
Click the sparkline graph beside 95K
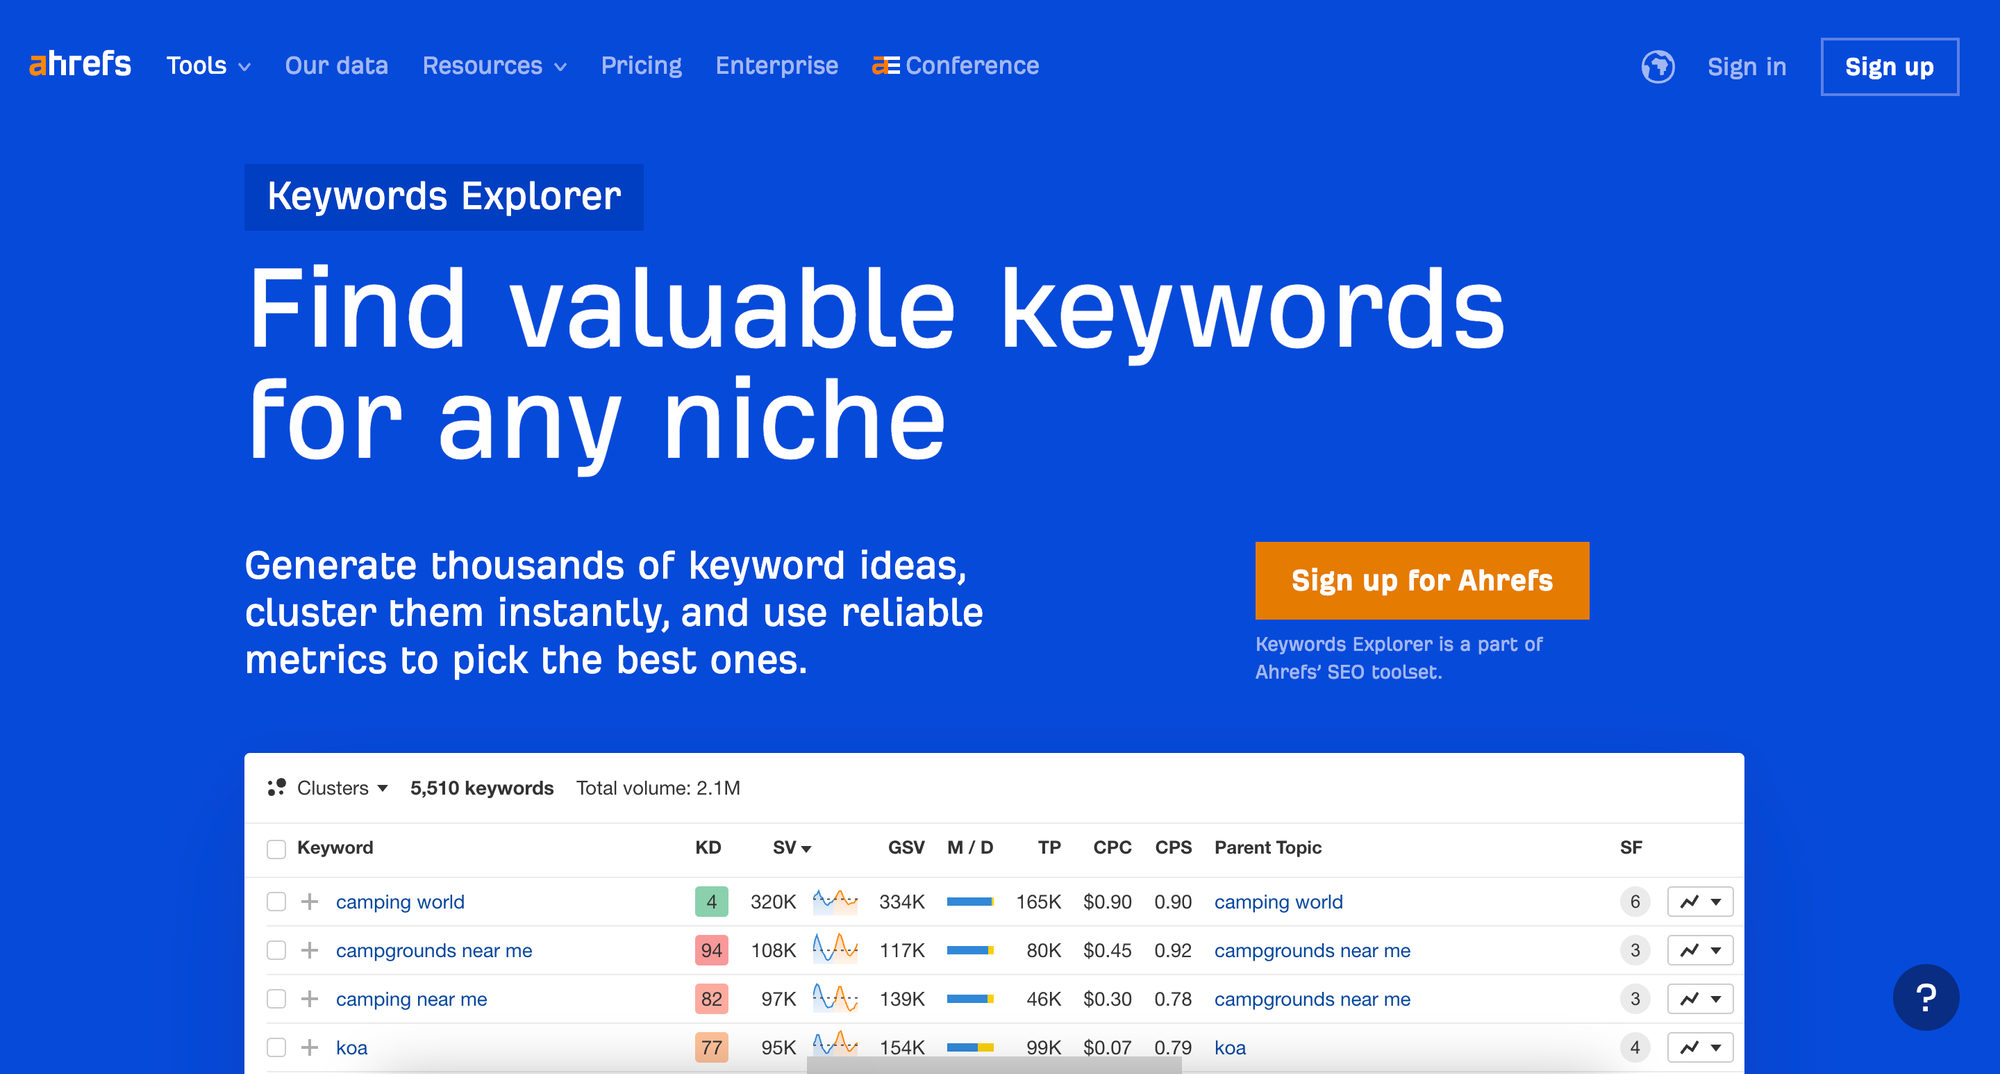click(x=835, y=1046)
